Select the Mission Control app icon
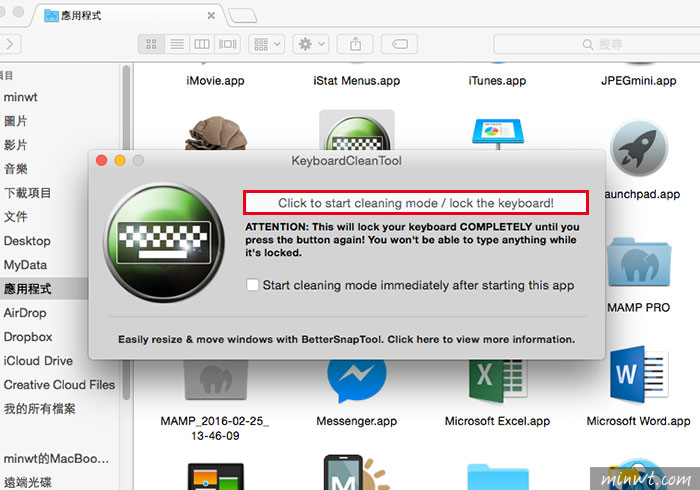700x490 pixels. coord(216,477)
